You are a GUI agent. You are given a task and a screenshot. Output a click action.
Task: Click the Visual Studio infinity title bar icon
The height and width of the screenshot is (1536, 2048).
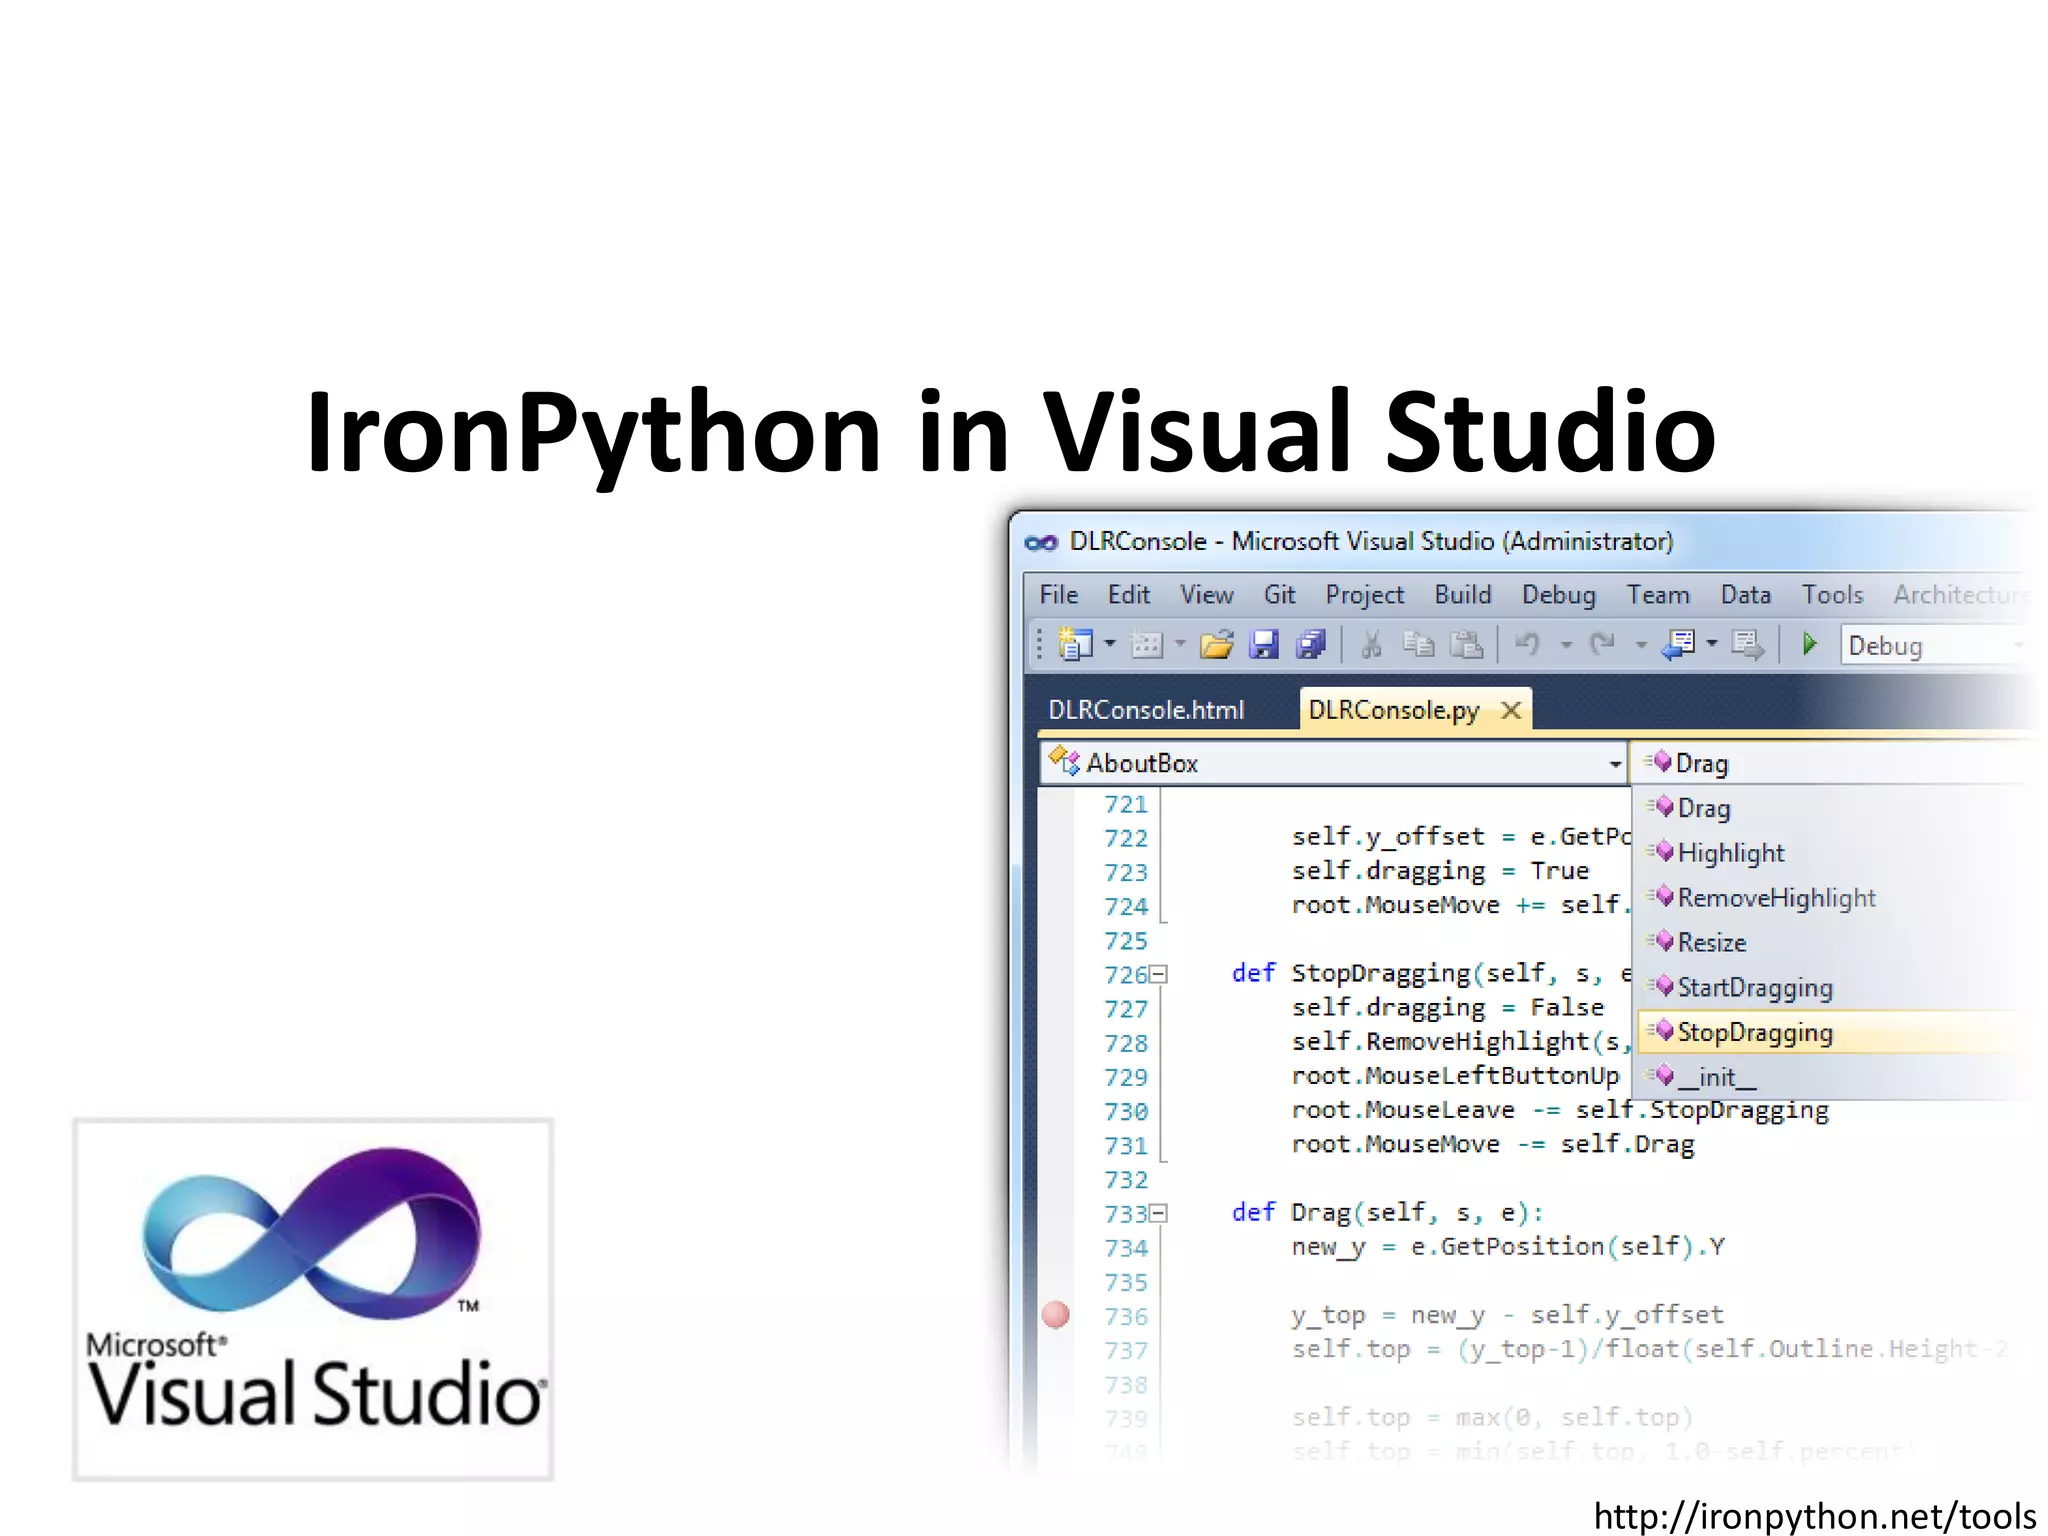(x=1041, y=542)
